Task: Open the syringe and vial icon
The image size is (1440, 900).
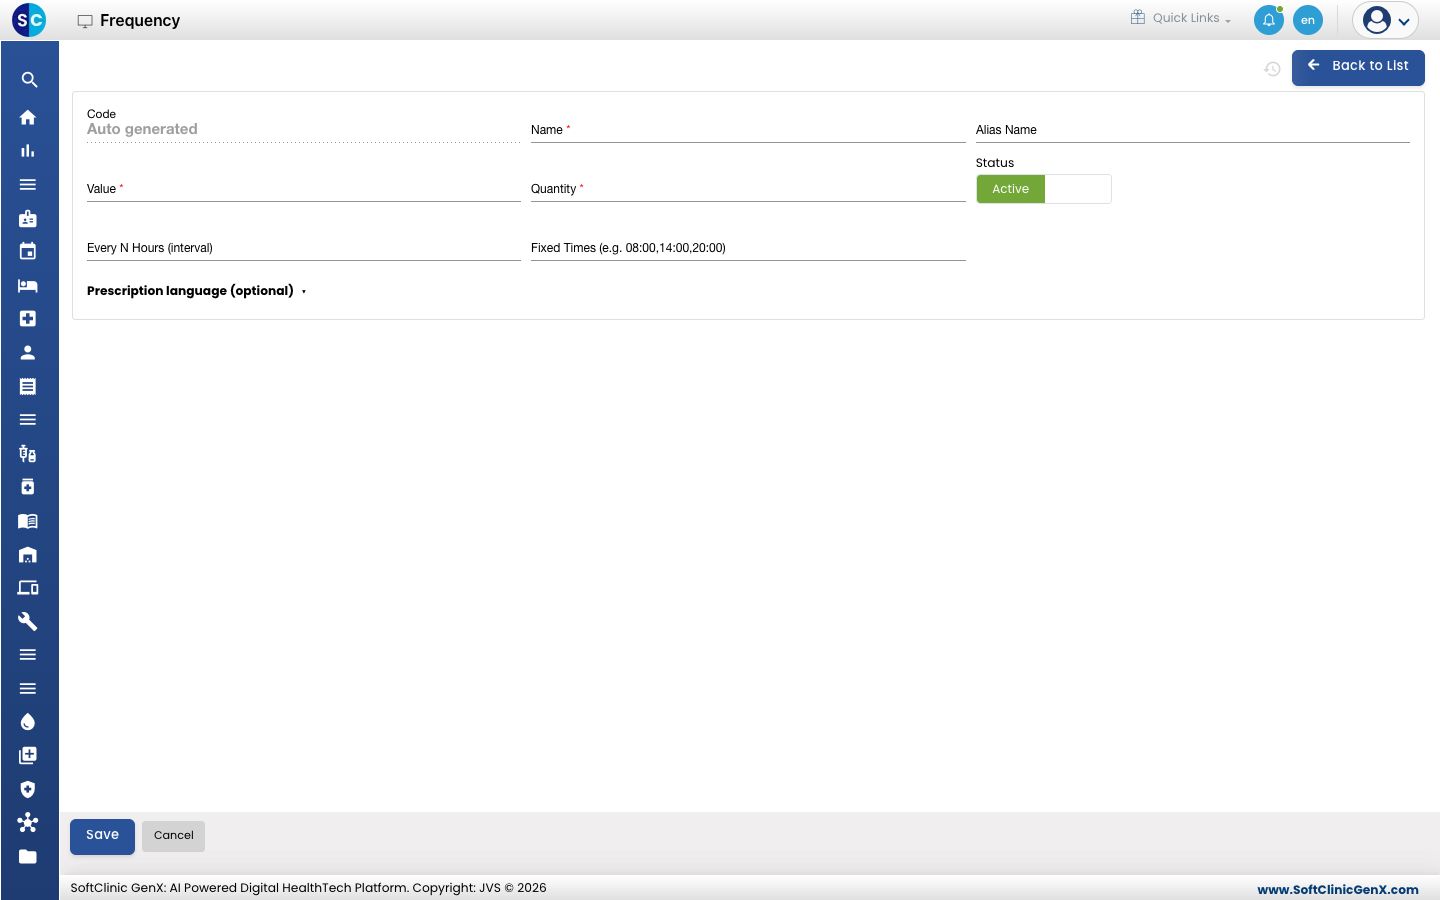Action: coord(28,454)
